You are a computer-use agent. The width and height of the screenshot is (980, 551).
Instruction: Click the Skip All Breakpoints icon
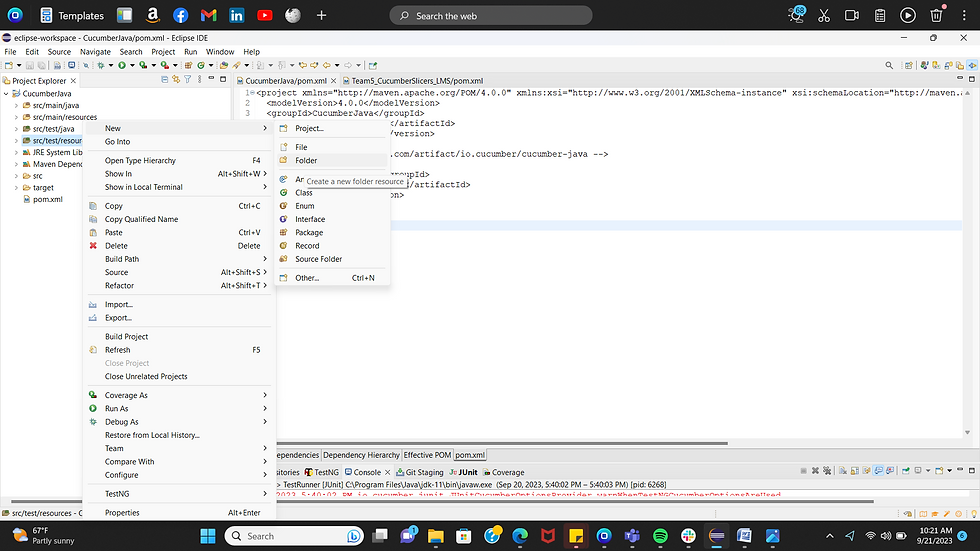click(x=86, y=65)
